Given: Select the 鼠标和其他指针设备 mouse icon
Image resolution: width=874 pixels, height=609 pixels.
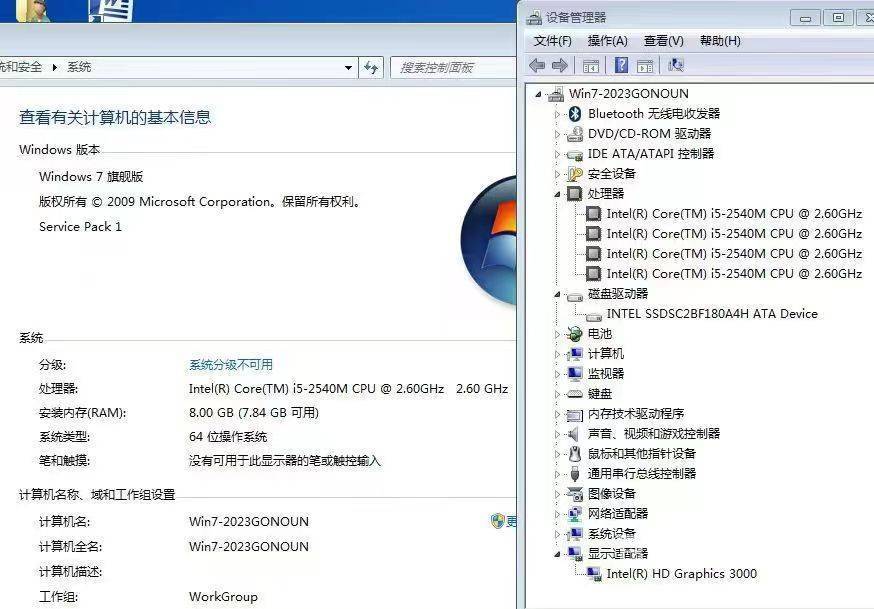Looking at the screenshot, I should (x=575, y=454).
